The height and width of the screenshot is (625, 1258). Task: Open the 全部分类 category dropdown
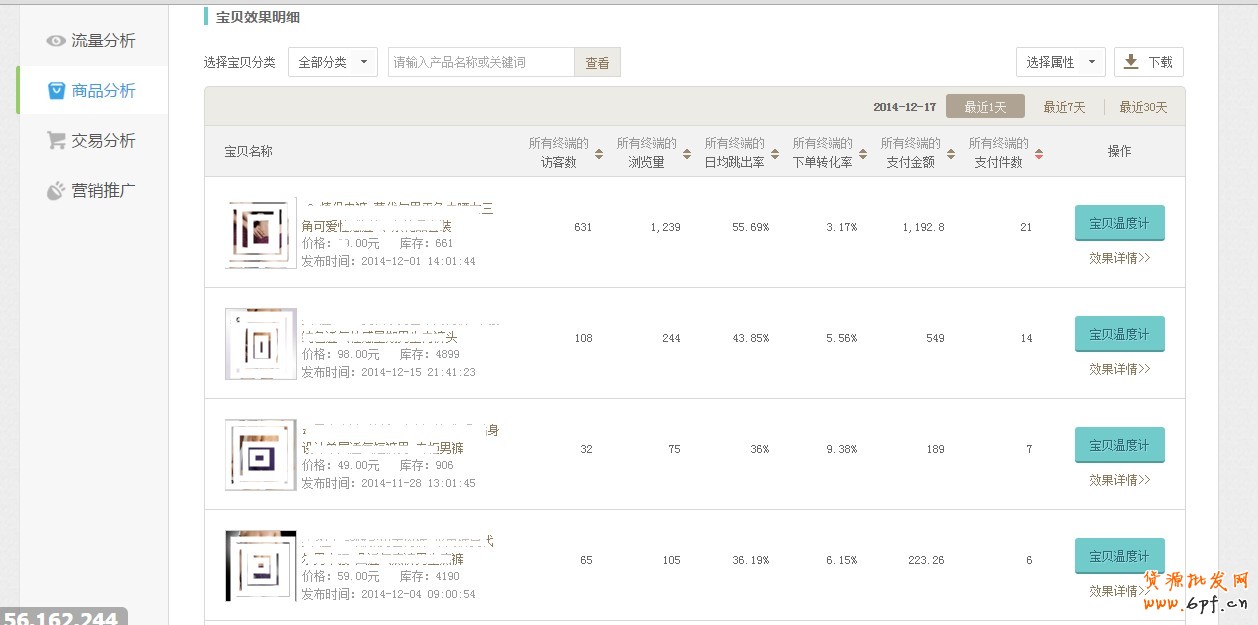click(x=333, y=62)
